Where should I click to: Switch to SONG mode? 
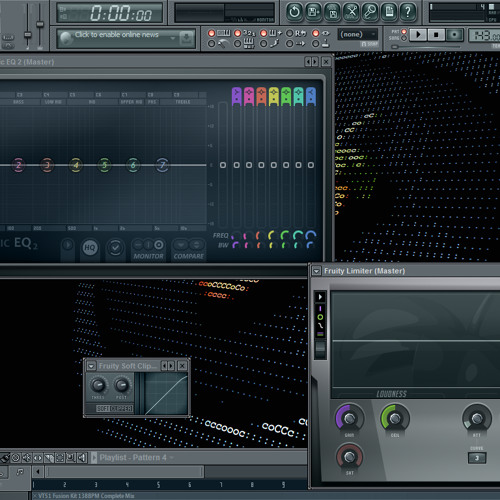(x=404, y=38)
